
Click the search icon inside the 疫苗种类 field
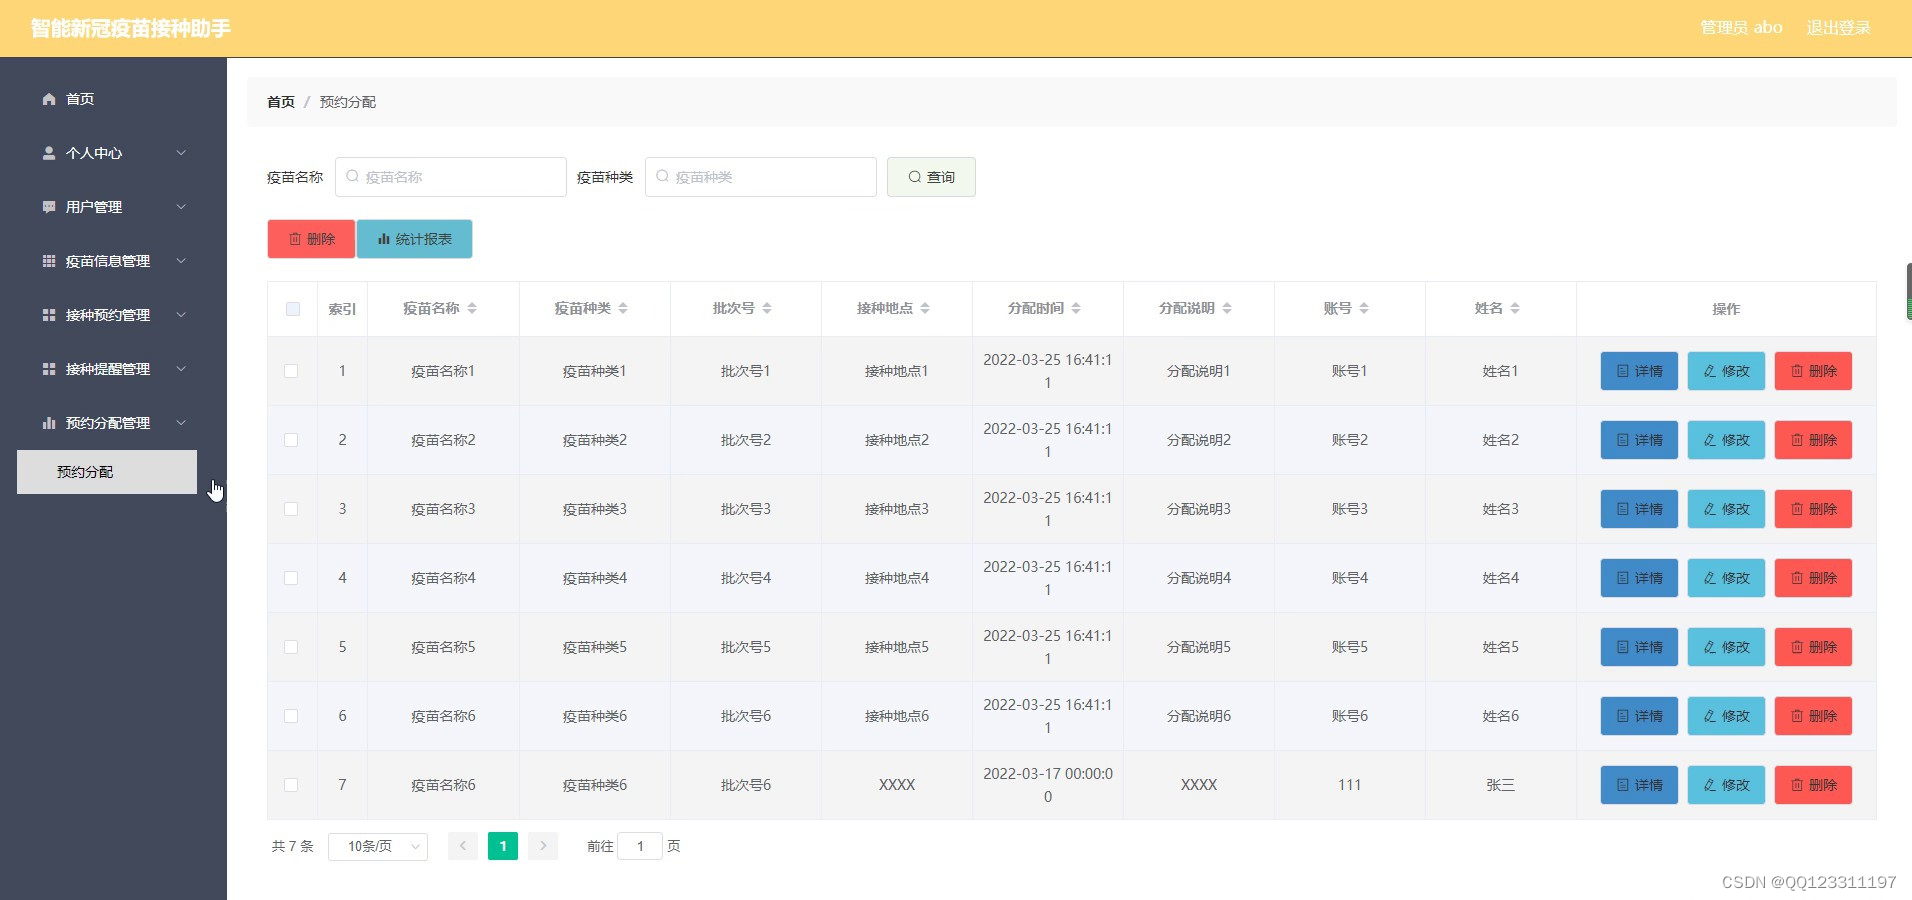(662, 177)
